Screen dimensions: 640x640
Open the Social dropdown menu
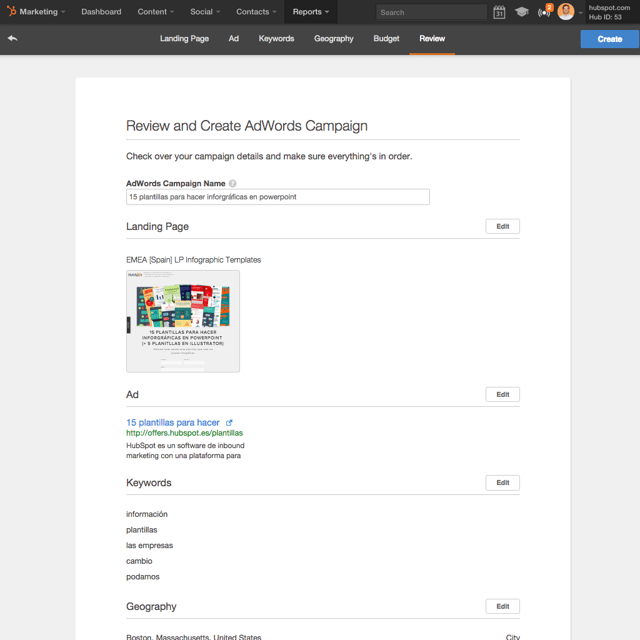click(205, 12)
